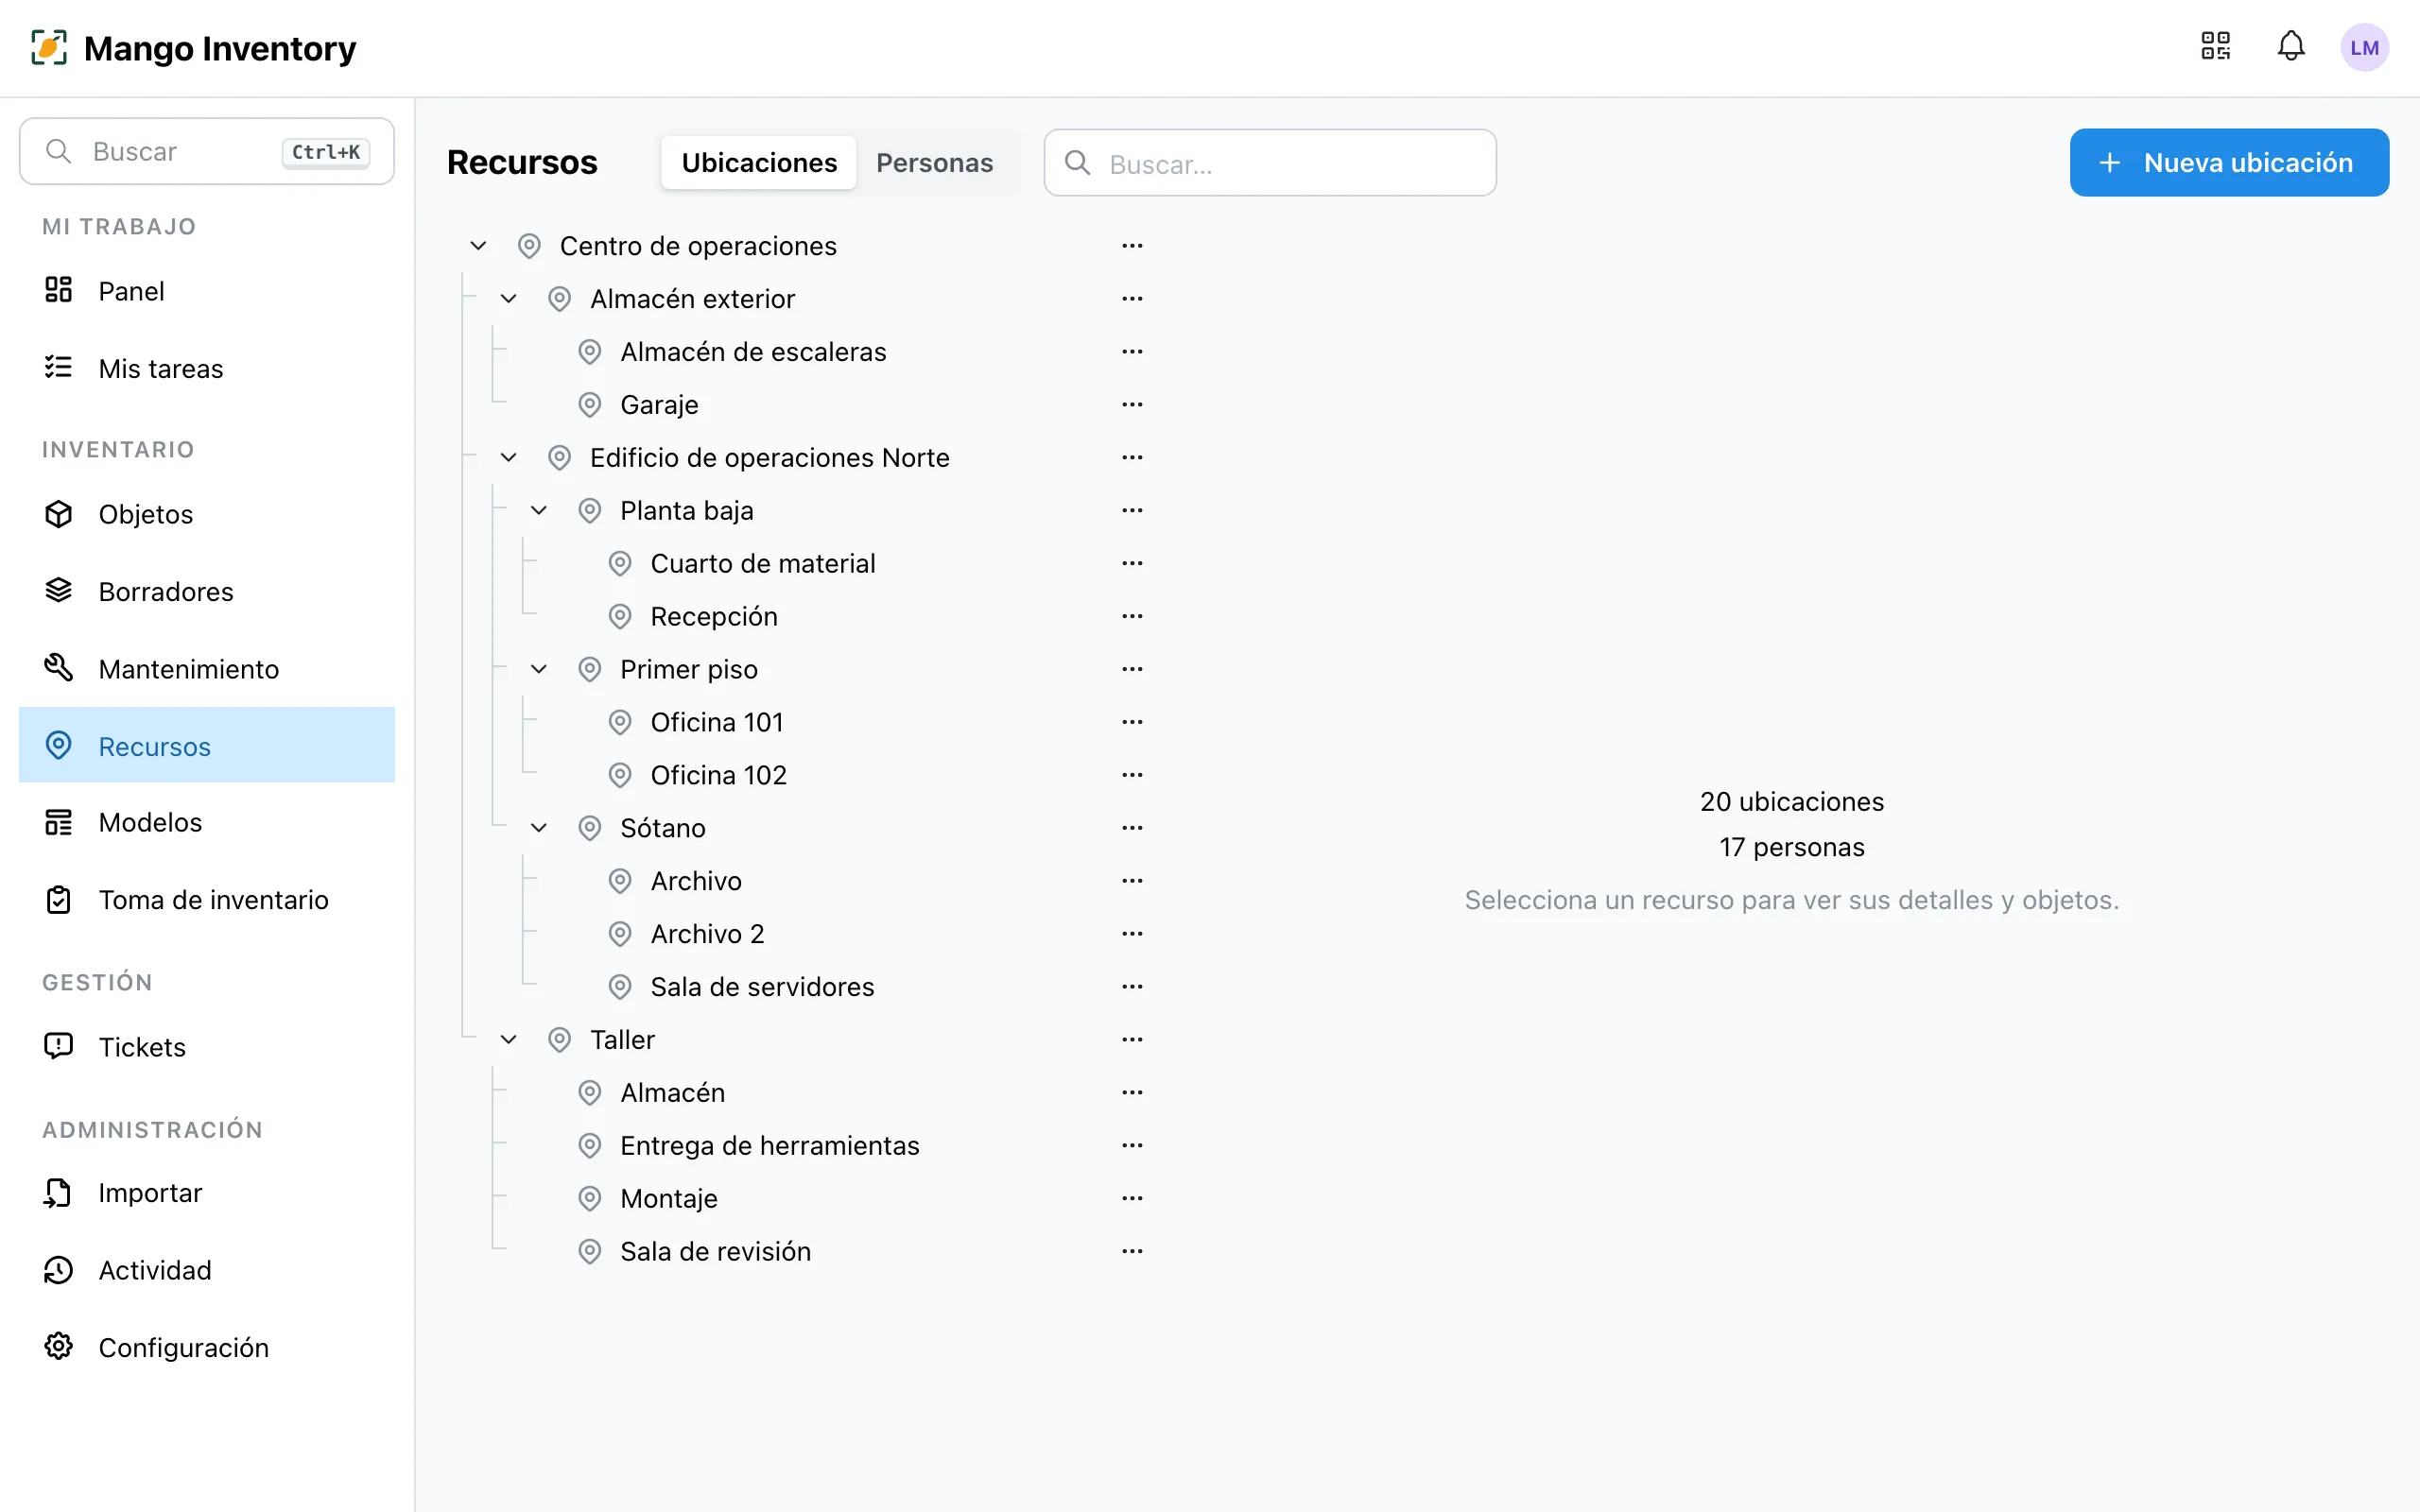Viewport: 2420px width, 1512px height.
Task: Open options menu for Cuarto de material
Action: [1132, 563]
